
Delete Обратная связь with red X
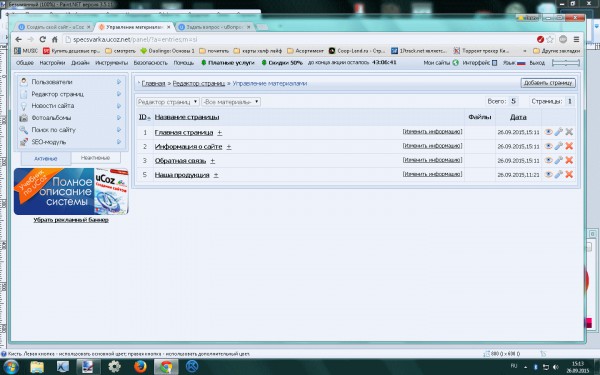tap(569, 160)
